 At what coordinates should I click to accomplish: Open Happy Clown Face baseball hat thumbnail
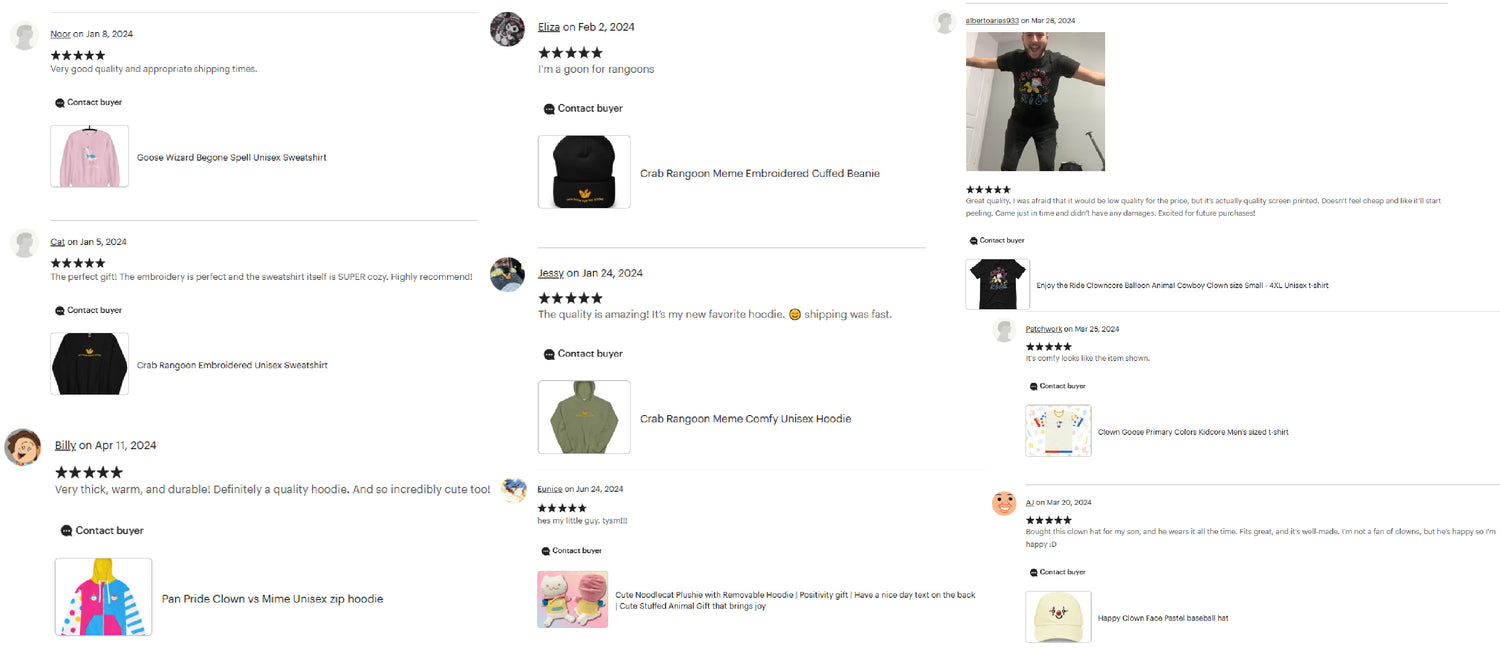click(x=1058, y=617)
